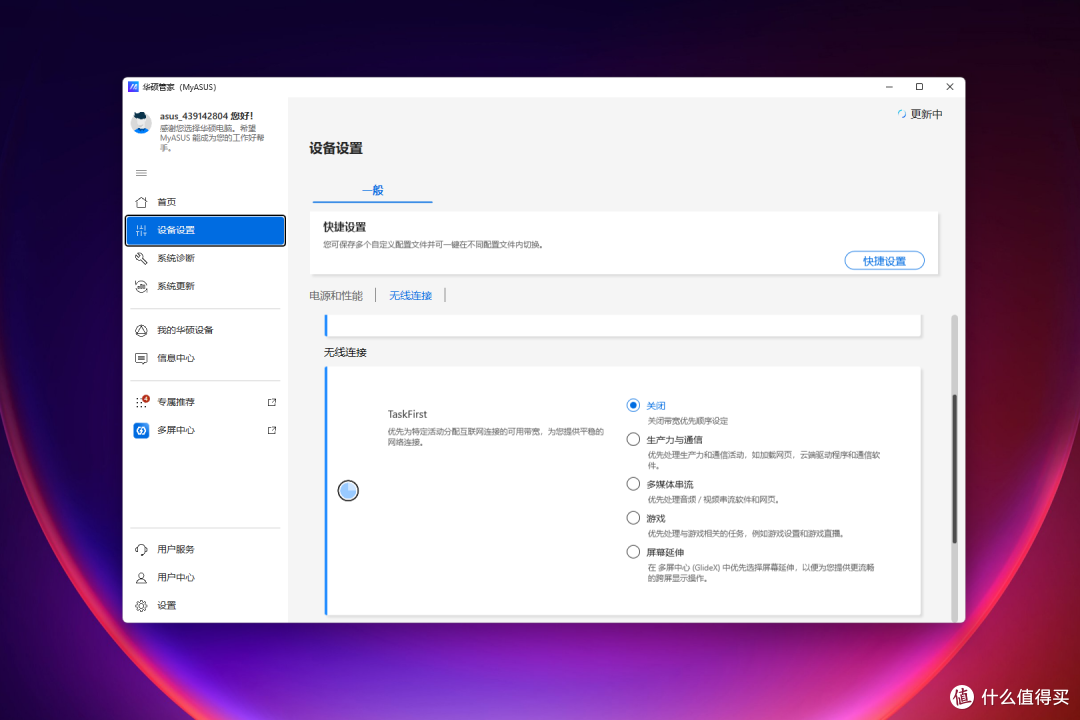Click the message icon beside 信息中心

pyautogui.click(x=141, y=358)
